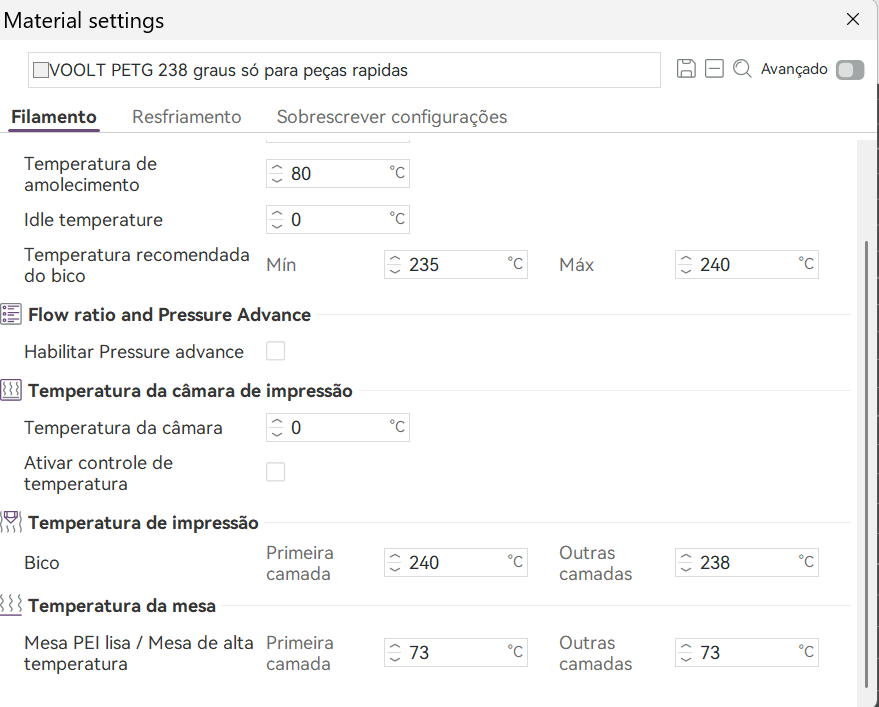Click stepper arrows for Bico Outras camadas
The width and height of the screenshot is (879, 707).
[x=686, y=562]
